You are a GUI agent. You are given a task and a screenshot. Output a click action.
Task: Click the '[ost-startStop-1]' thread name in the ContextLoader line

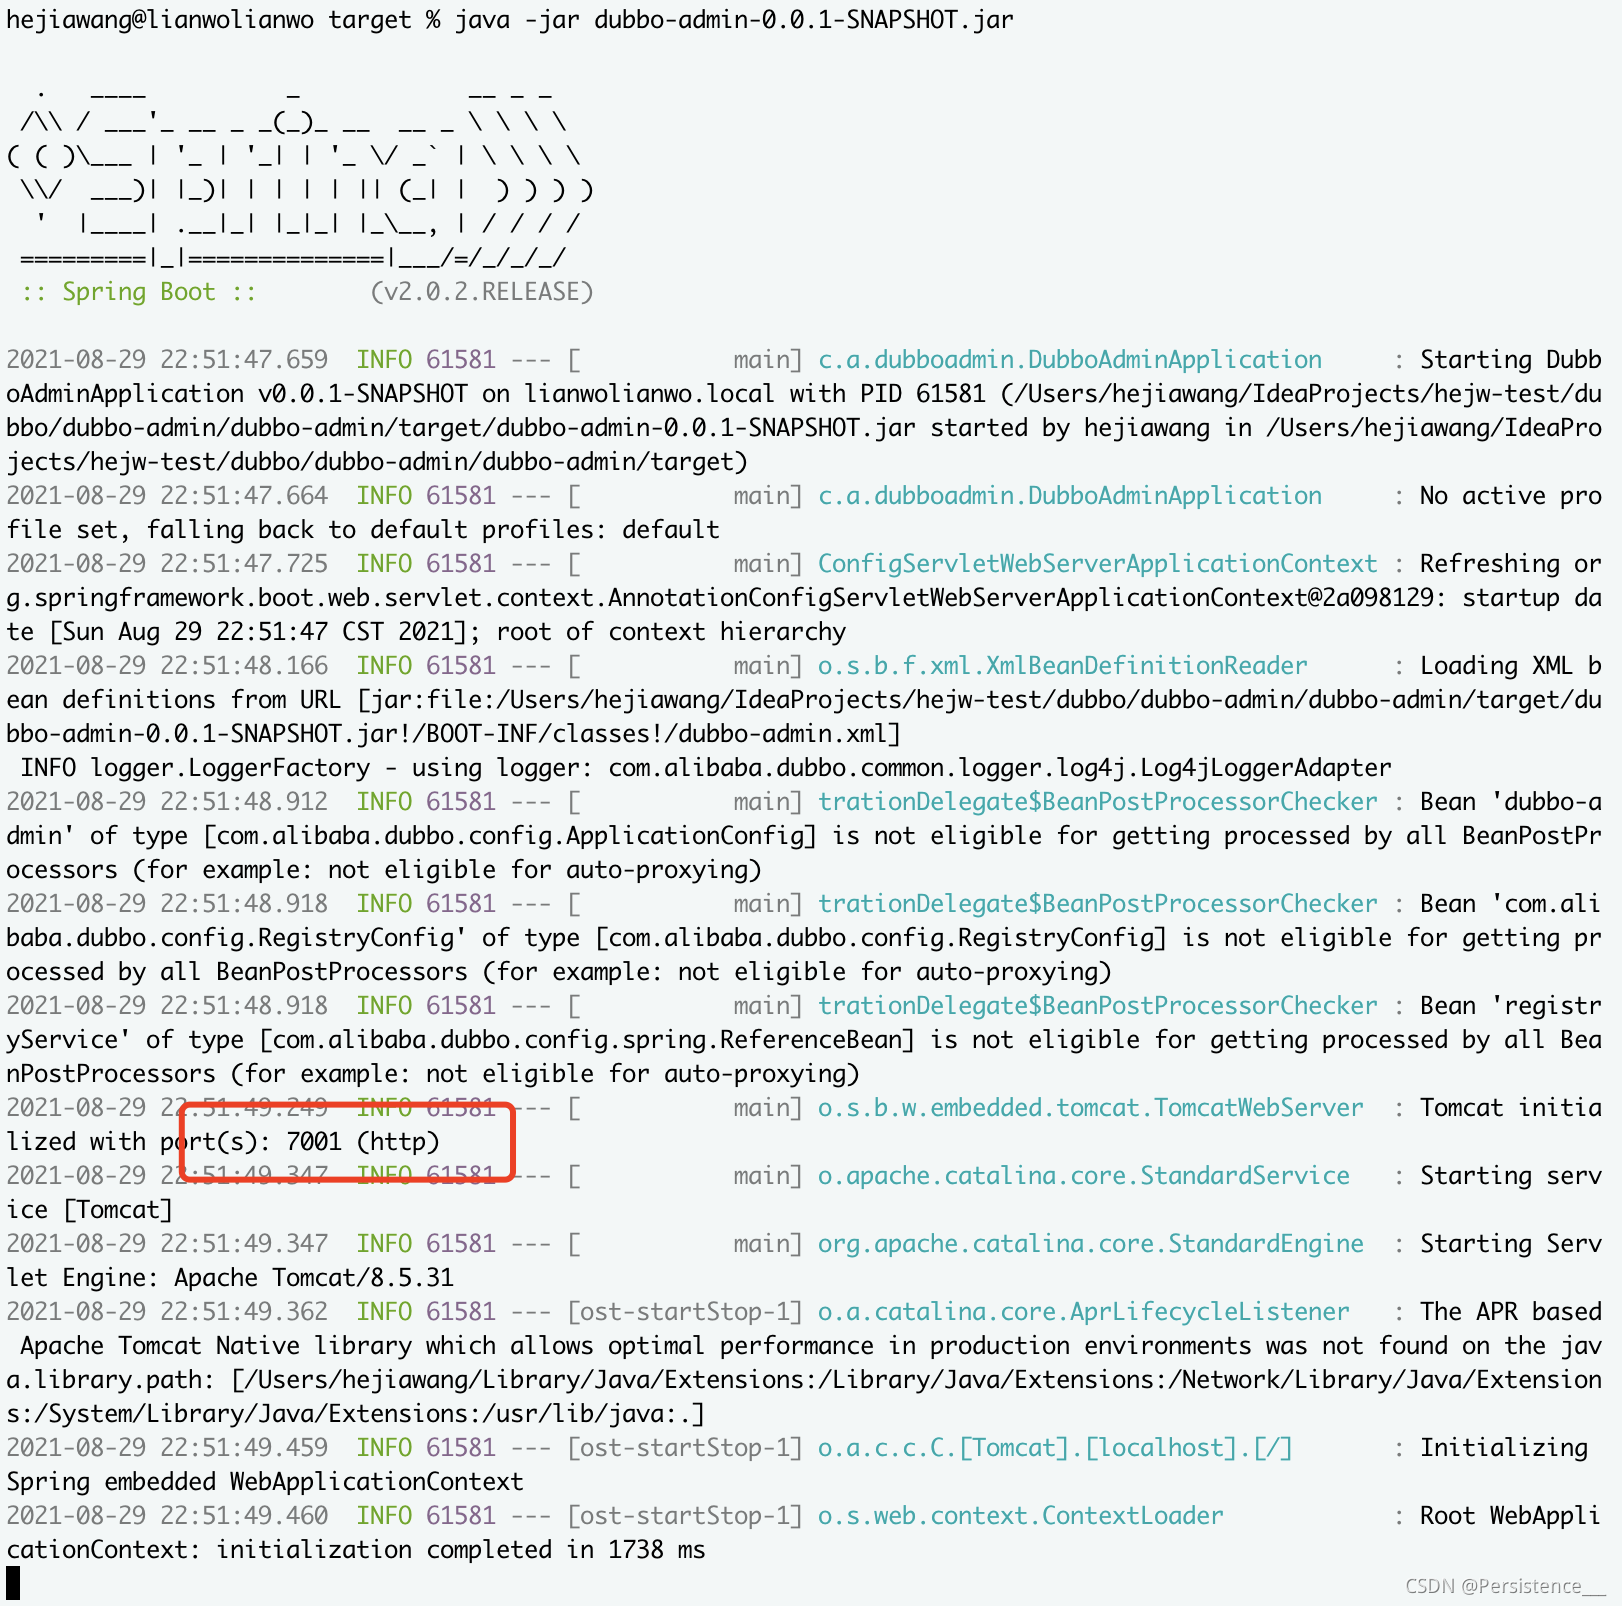point(685,1516)
